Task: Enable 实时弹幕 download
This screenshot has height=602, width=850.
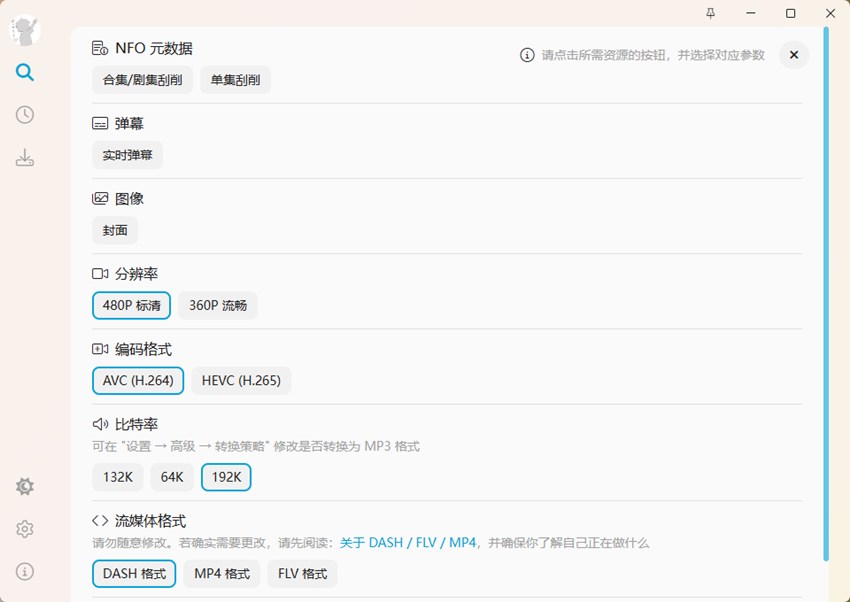Action: pos(127,154)
